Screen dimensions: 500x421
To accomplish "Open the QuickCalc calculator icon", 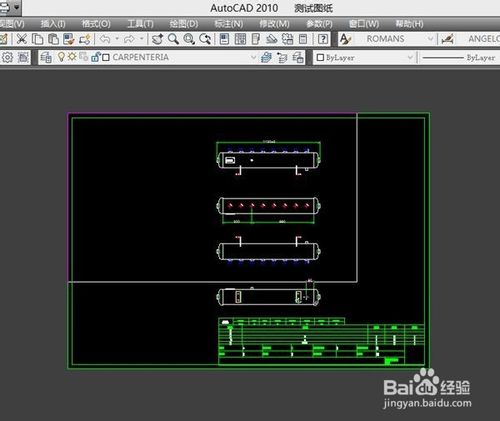I will pyautogui.click(x=303, y=39).
